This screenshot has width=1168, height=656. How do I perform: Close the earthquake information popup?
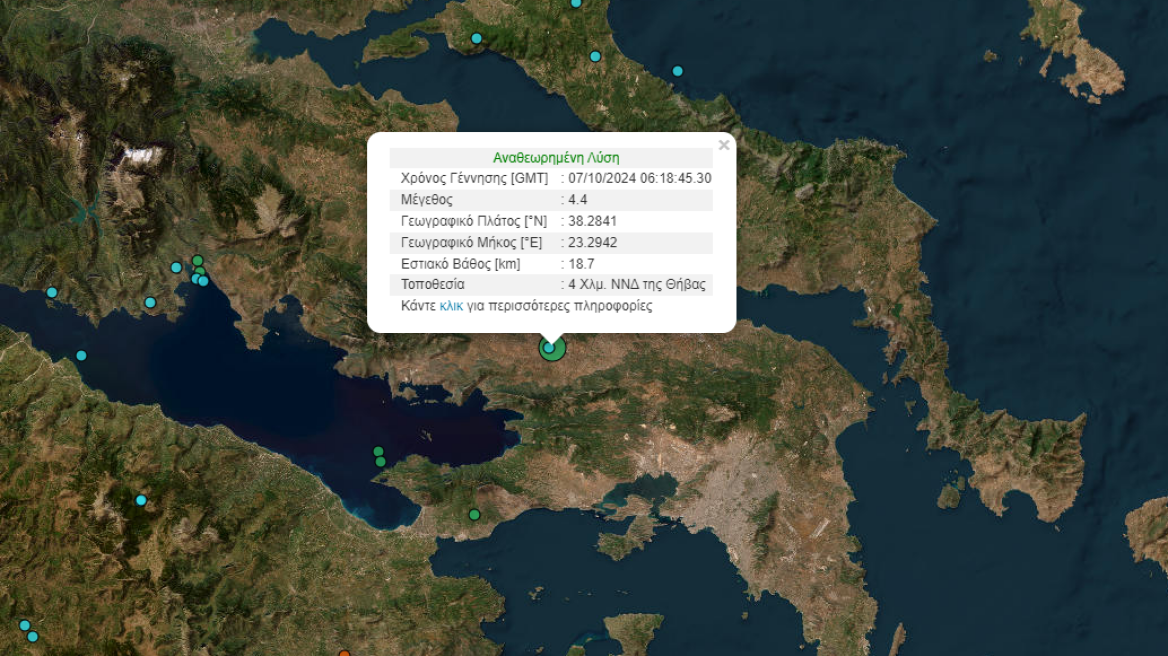(724, 144)
